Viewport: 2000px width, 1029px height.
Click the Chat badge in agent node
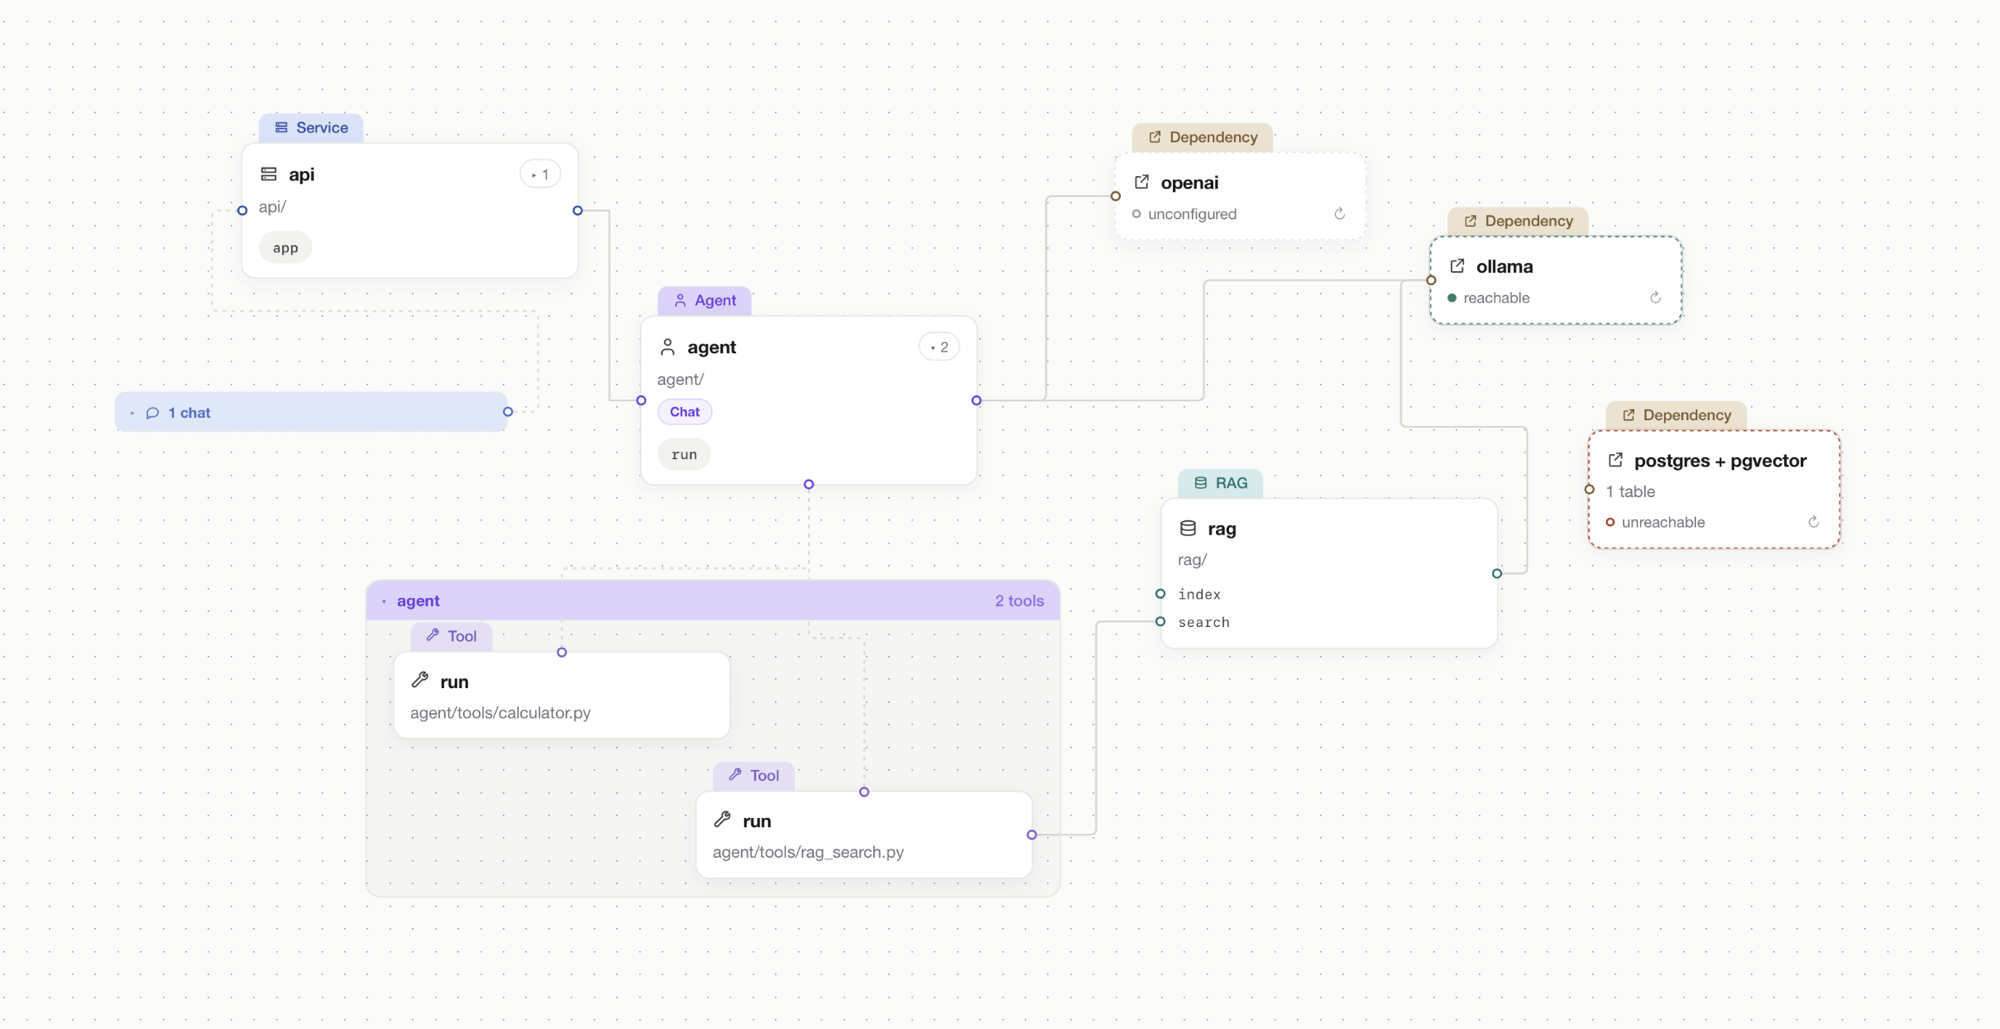click(x=685, y=412)
